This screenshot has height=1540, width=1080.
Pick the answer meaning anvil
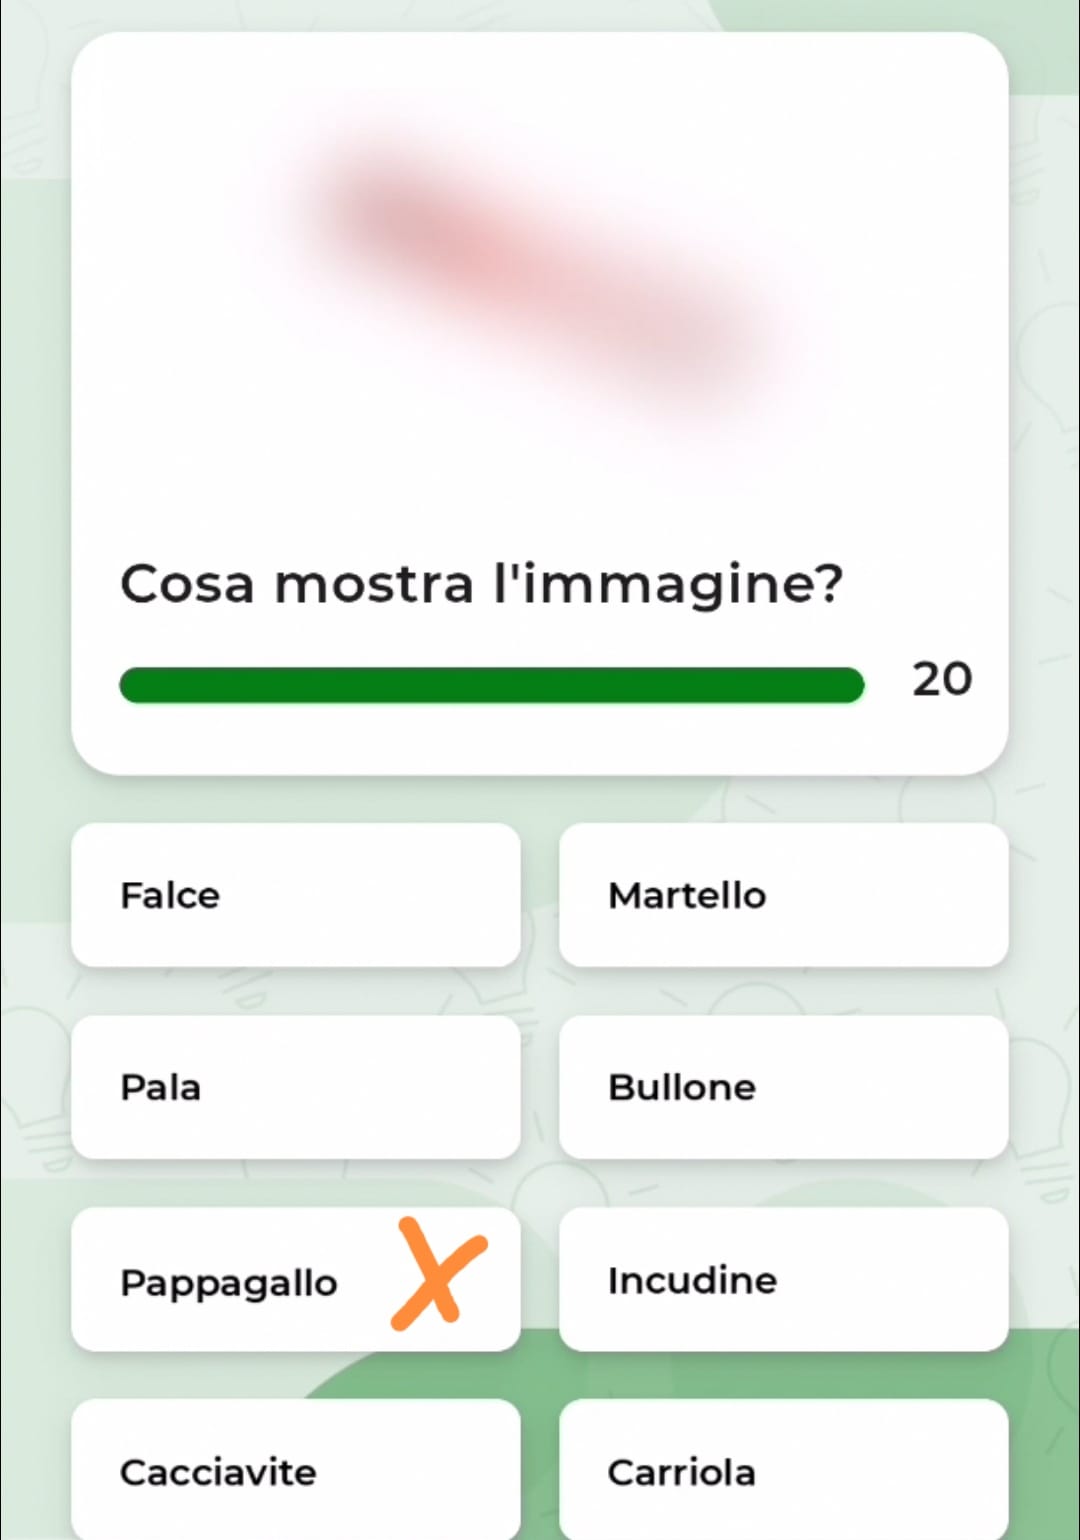(783, 1280)
